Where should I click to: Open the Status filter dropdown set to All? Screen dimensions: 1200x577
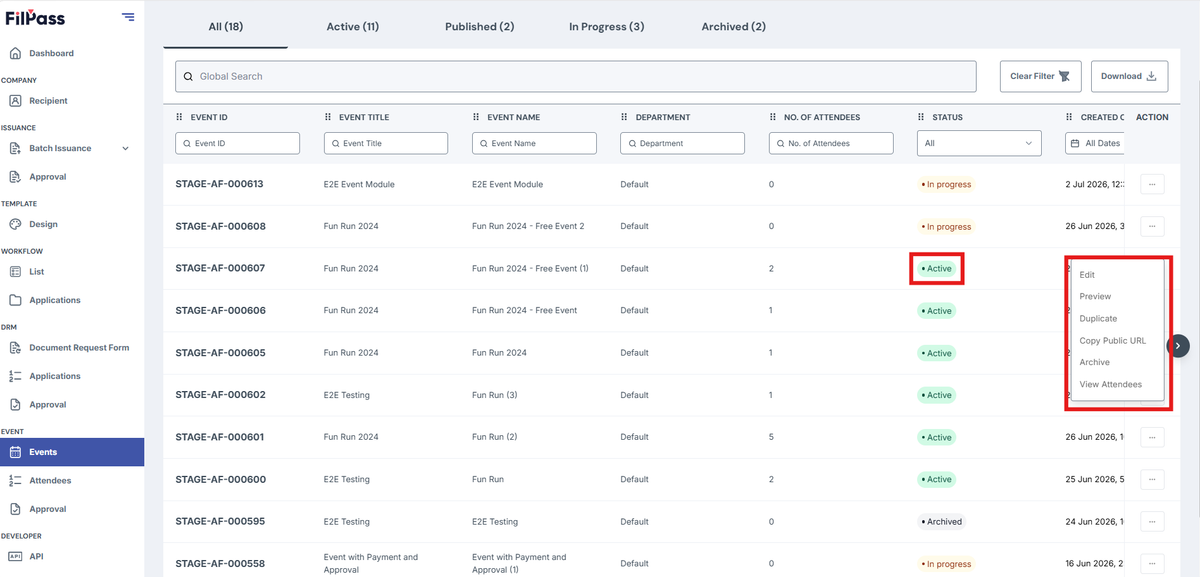(979, 143)
